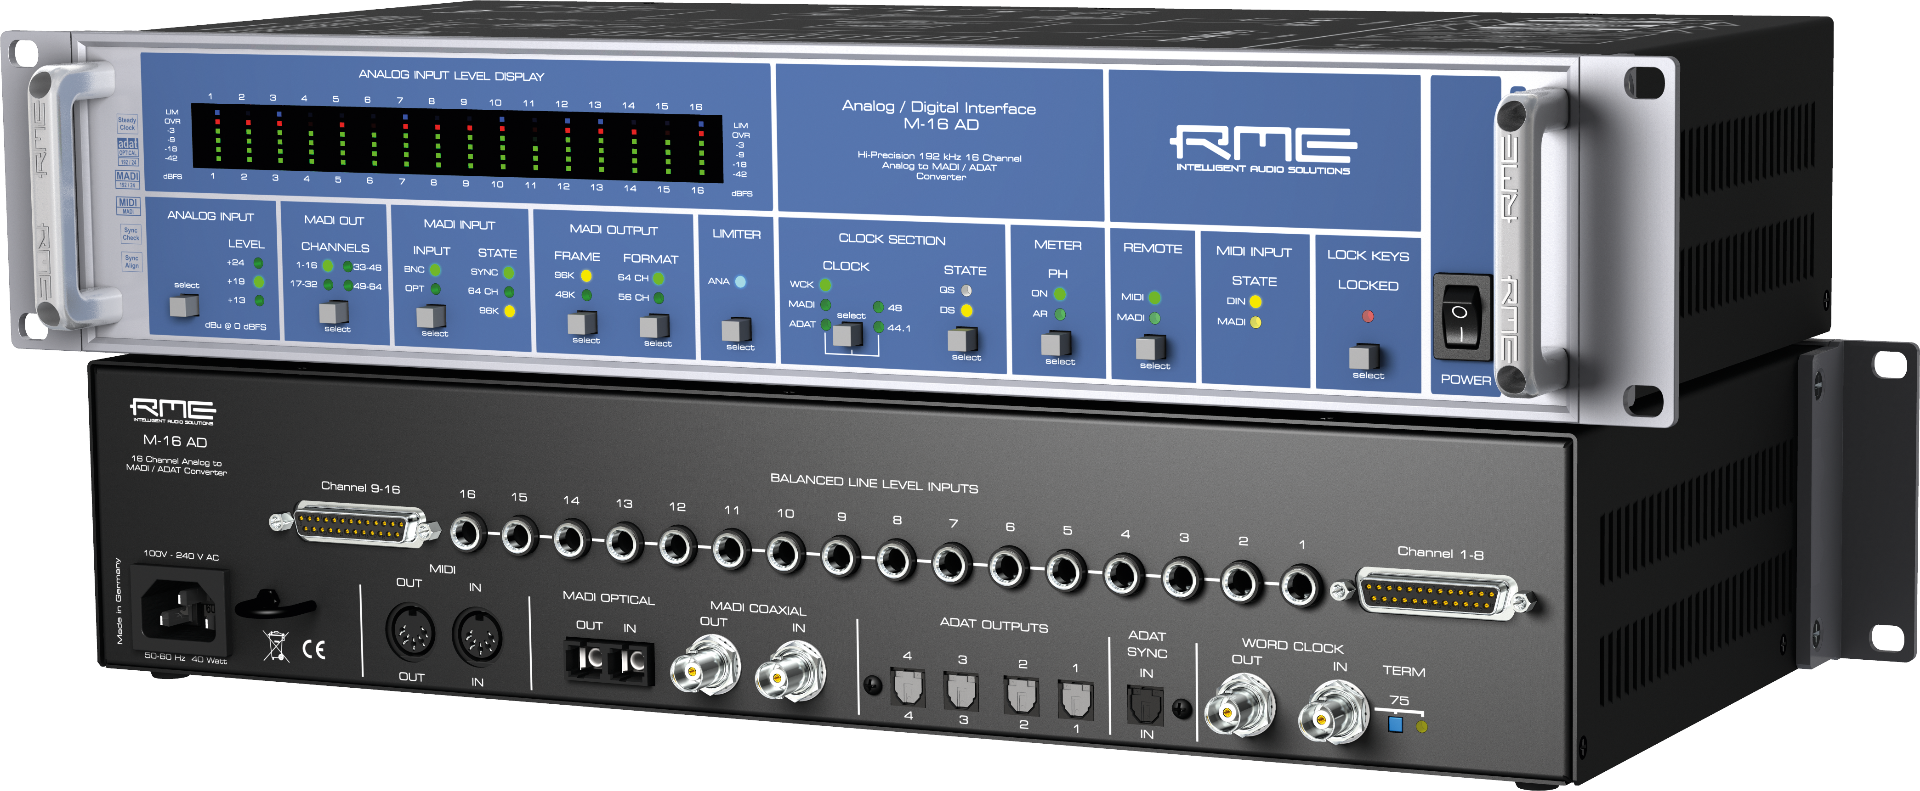Click the DIN state LED under MIDI INPUT

[1255, 302]
